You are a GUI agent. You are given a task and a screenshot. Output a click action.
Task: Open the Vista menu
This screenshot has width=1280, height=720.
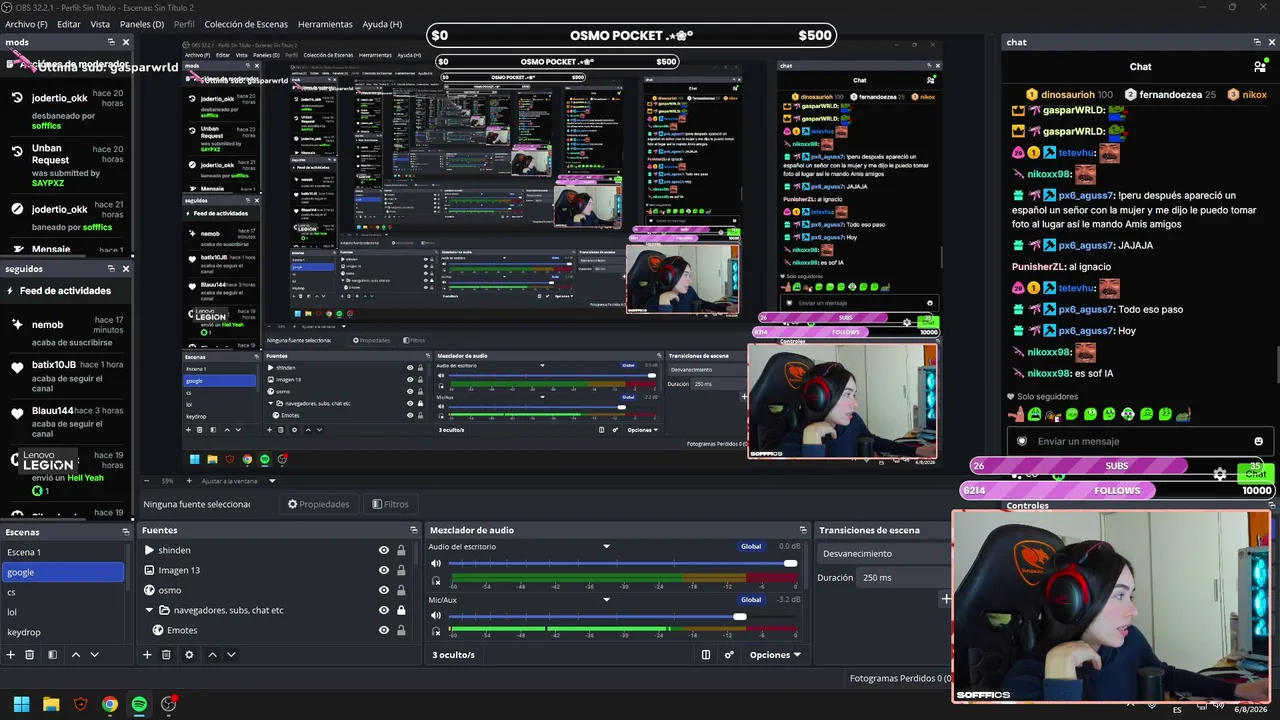click(100, 24)
